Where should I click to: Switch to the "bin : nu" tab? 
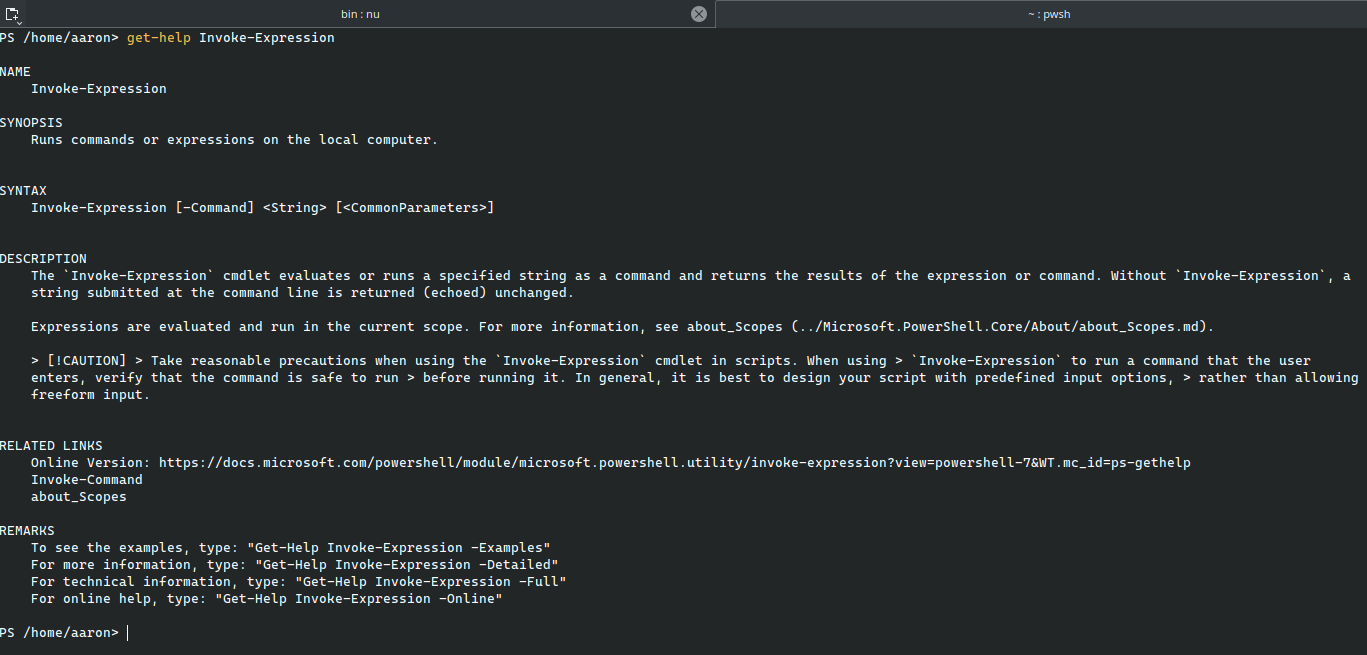tap(360, 14)
